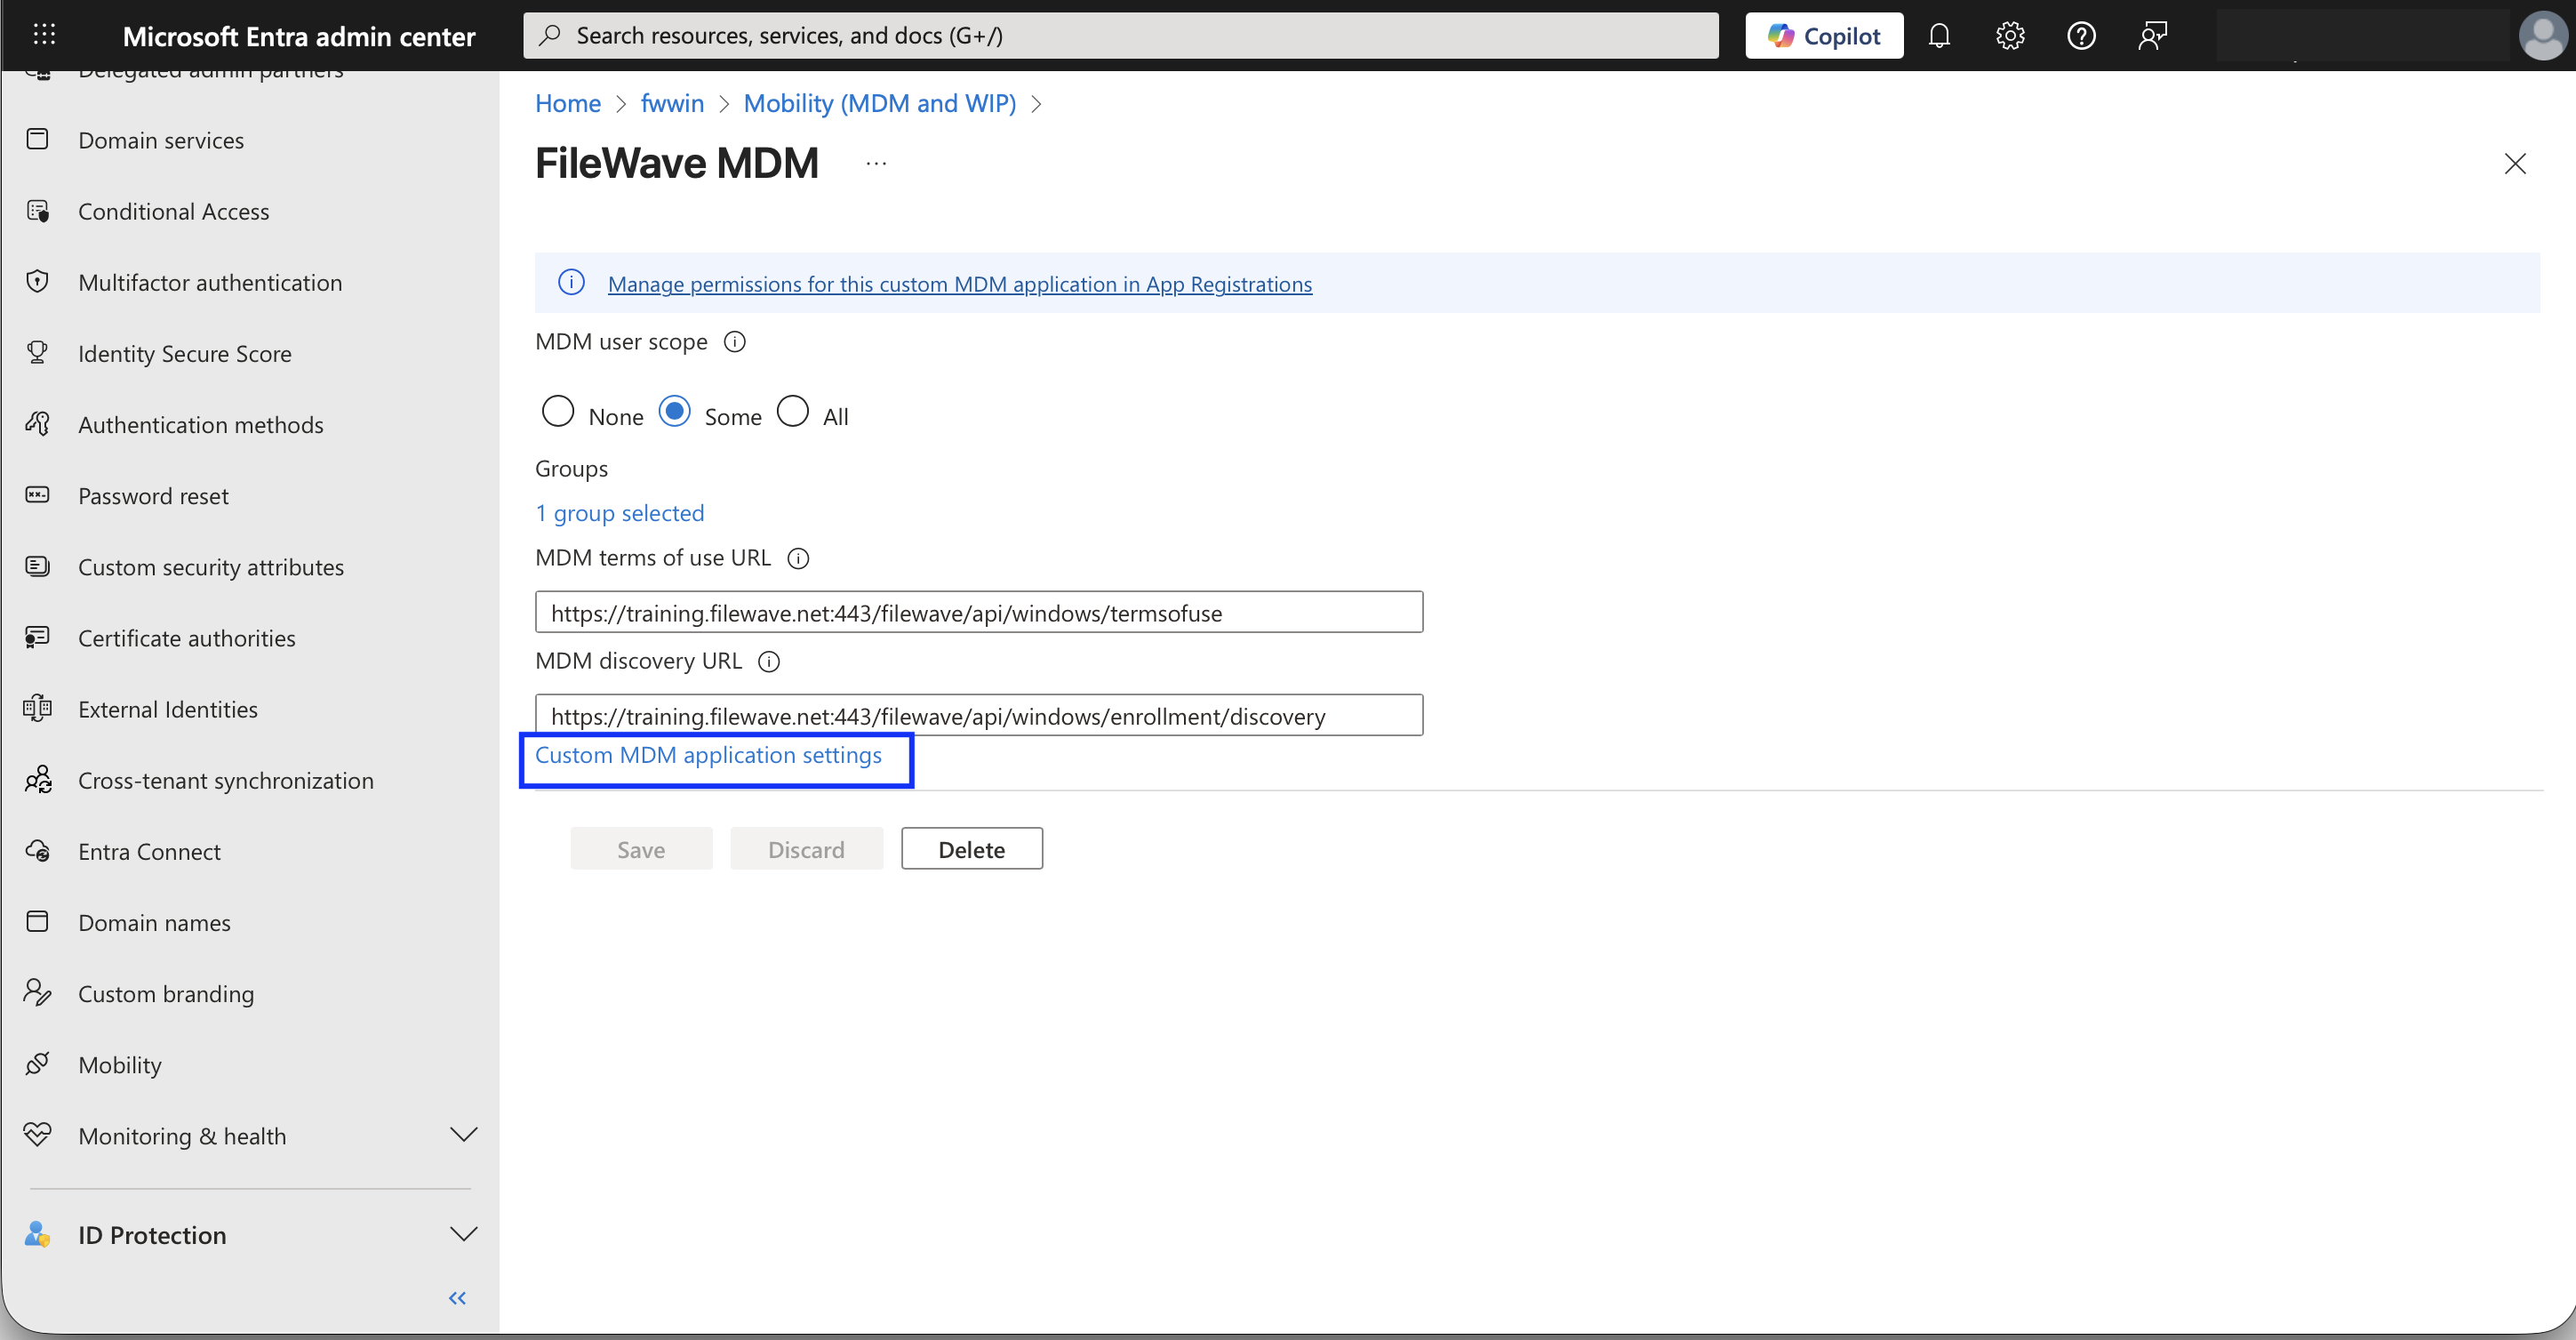This screenshot has height=1340, width=2576.
Task: Select the None radio button
Action: 557,412
